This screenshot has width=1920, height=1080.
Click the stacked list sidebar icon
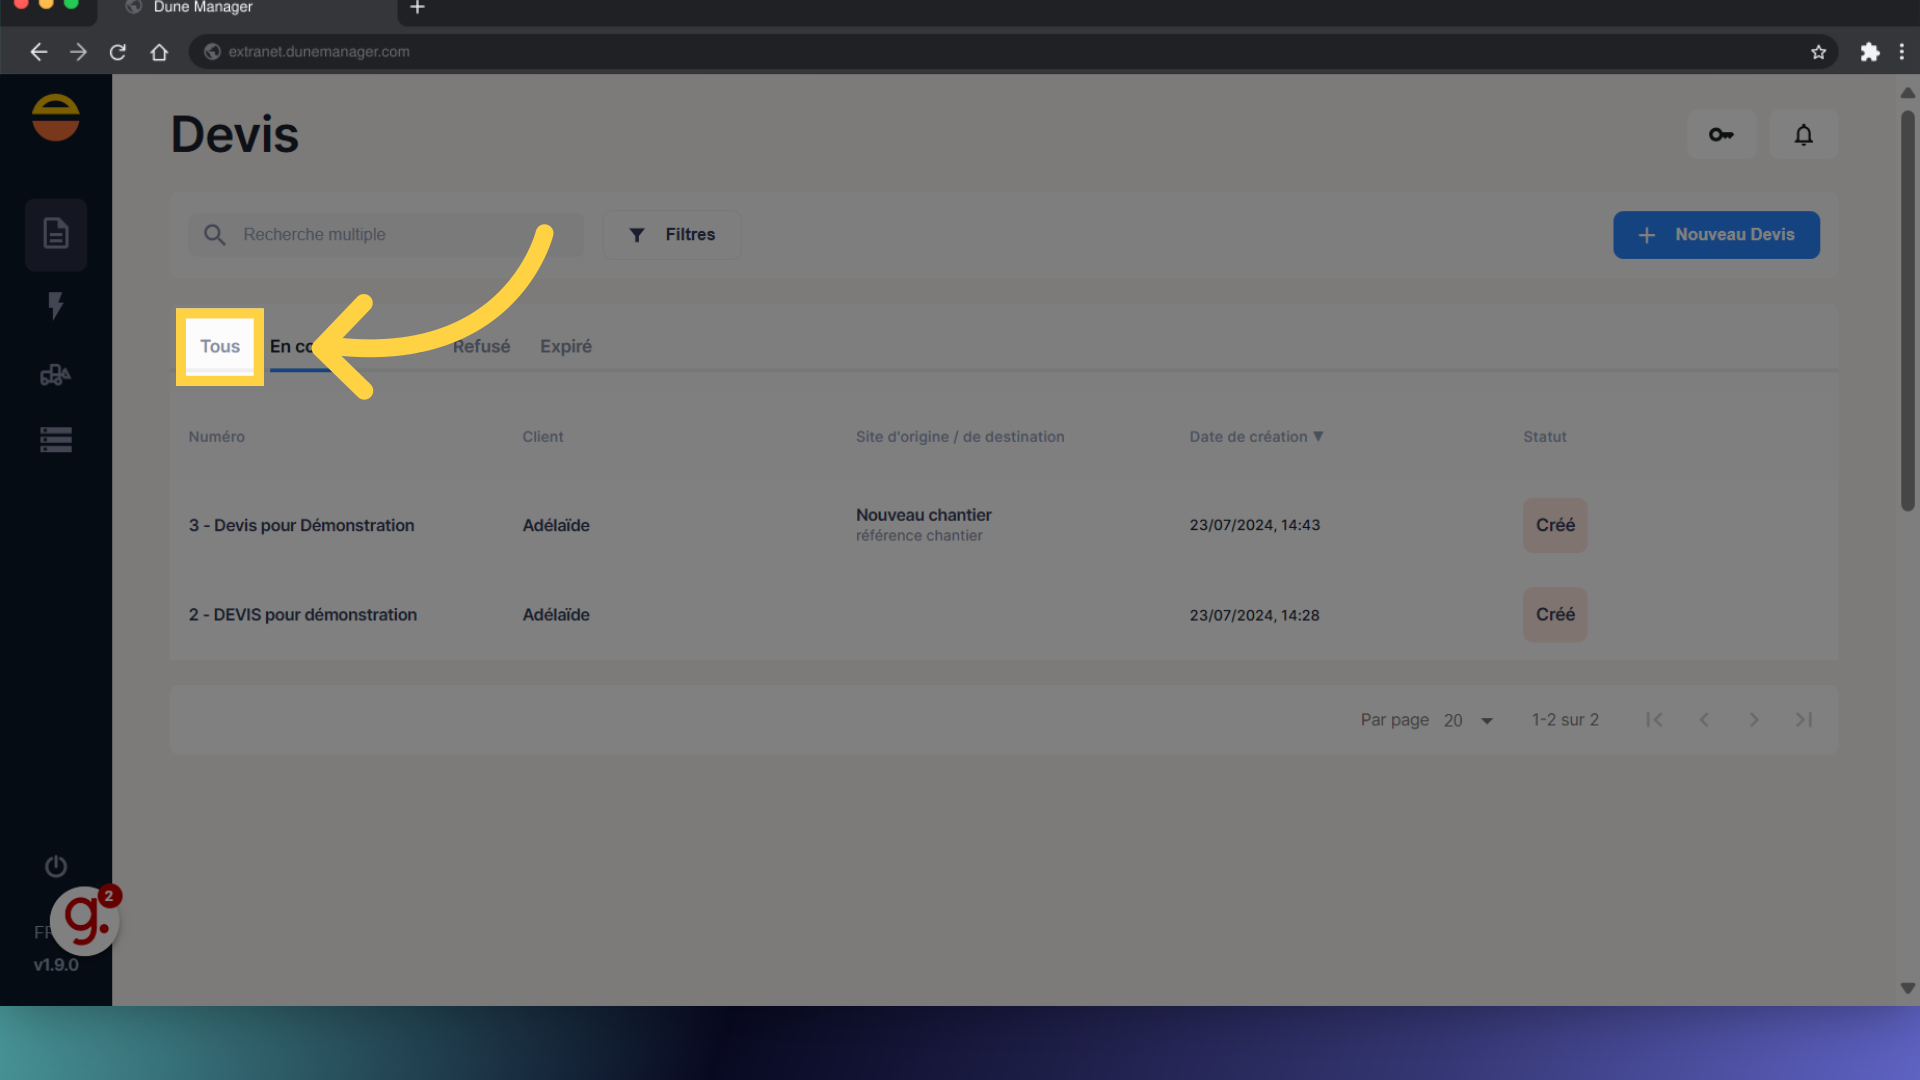tap(56, 440)
